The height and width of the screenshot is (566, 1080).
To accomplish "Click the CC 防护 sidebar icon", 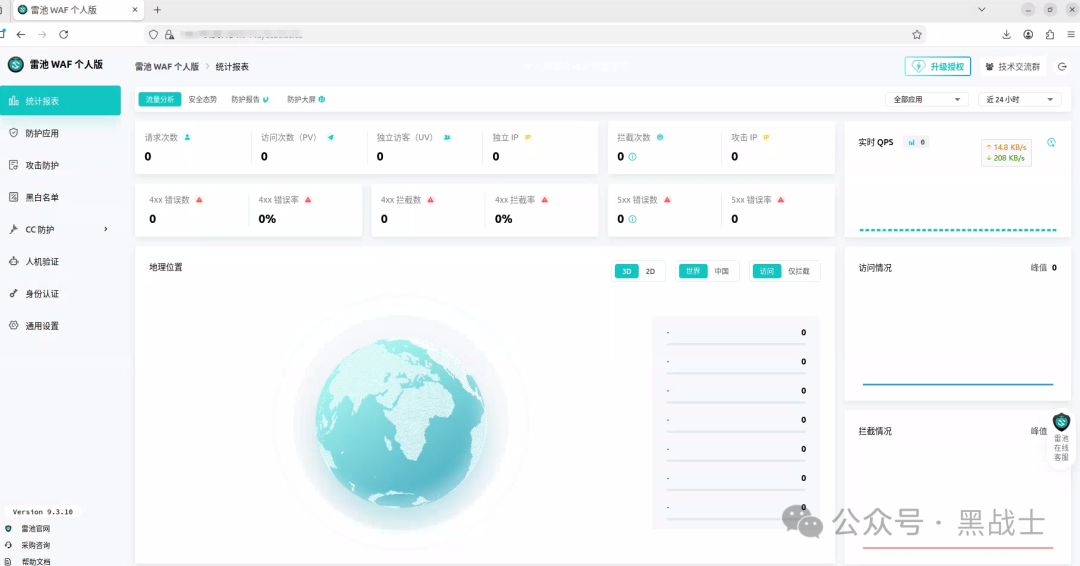I will click(13, 229).
